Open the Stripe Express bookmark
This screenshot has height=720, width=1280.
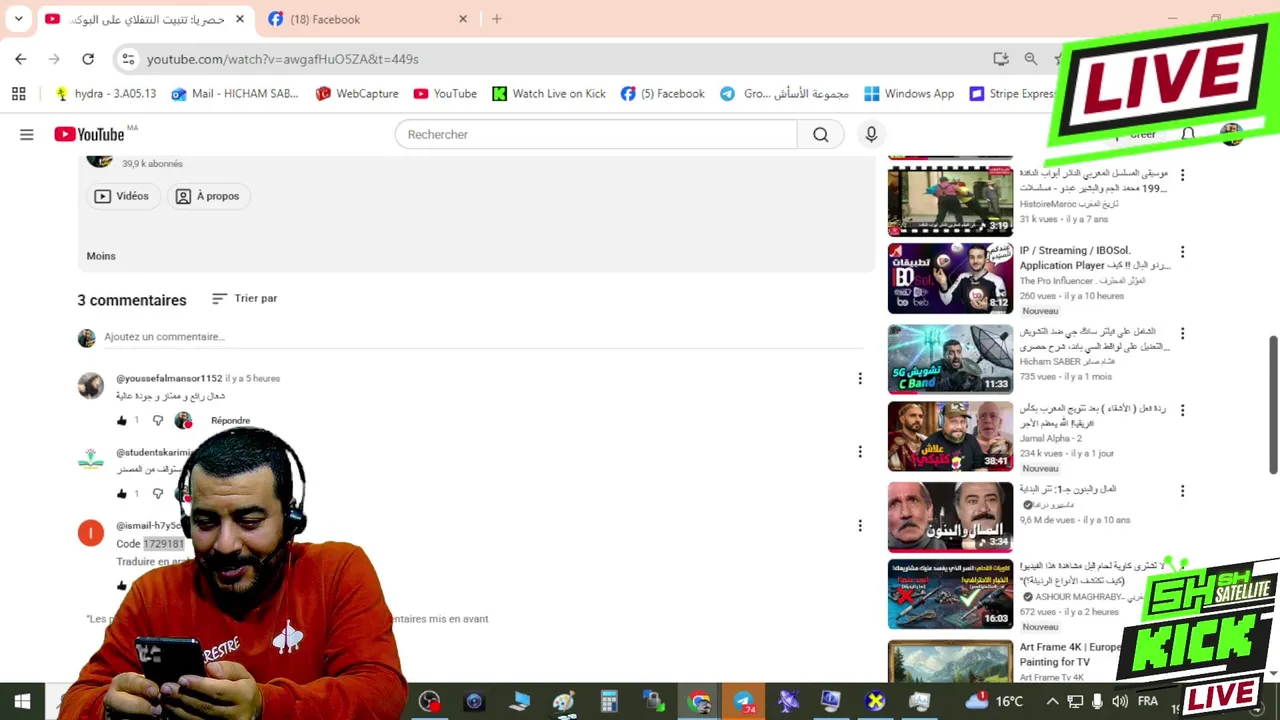1013,93
